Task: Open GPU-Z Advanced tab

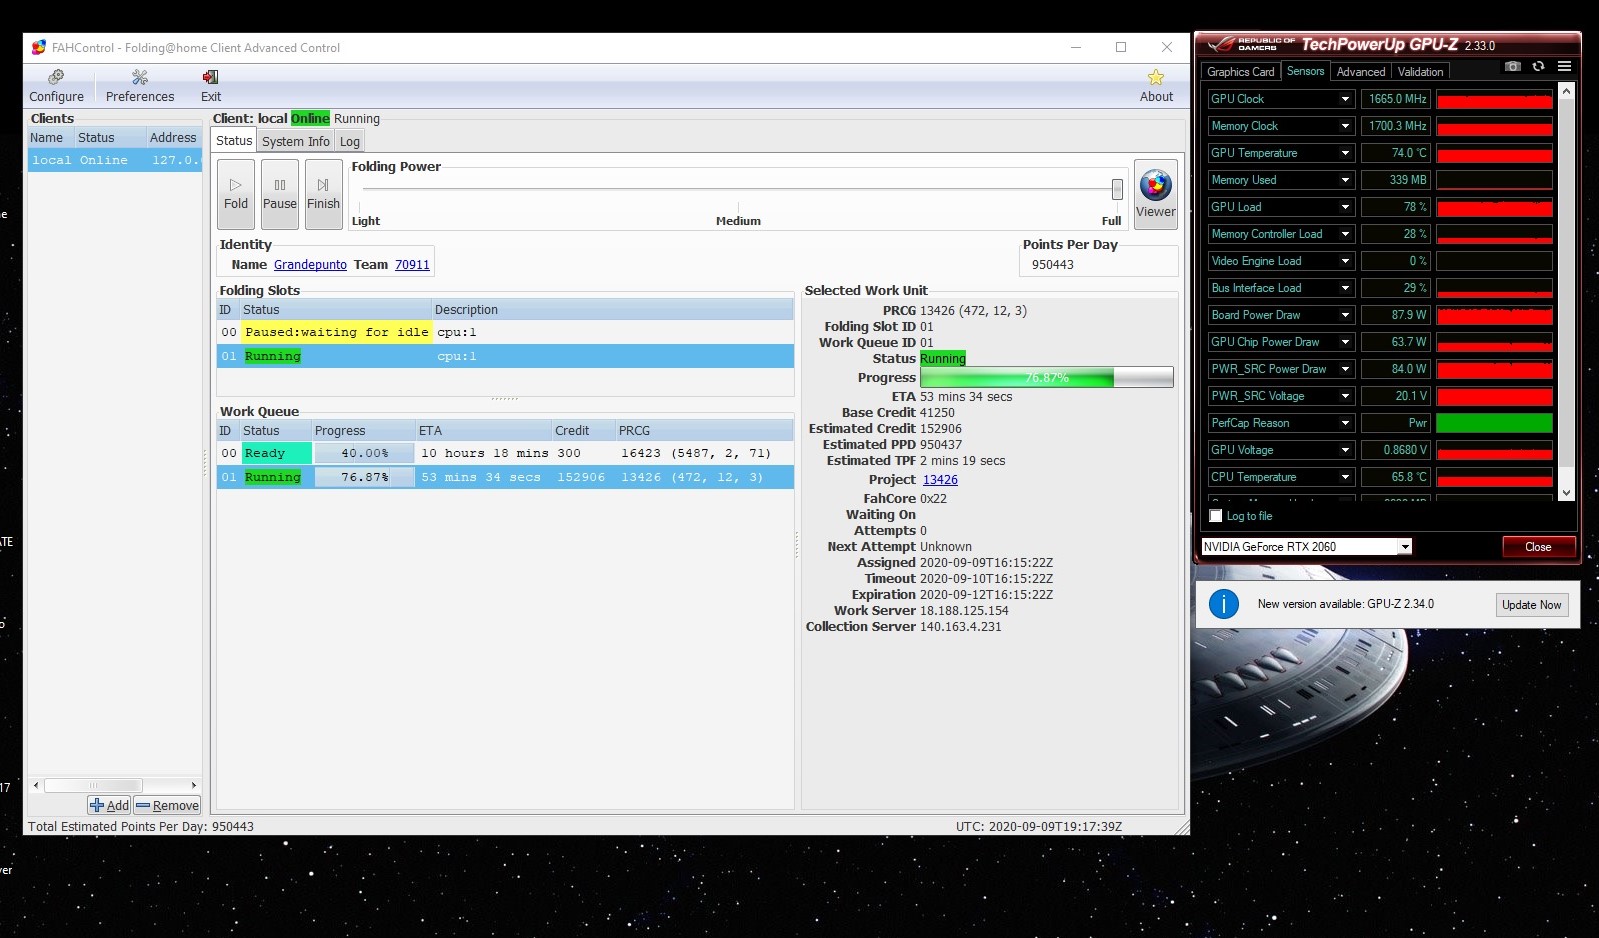Action: (1361, 72)
